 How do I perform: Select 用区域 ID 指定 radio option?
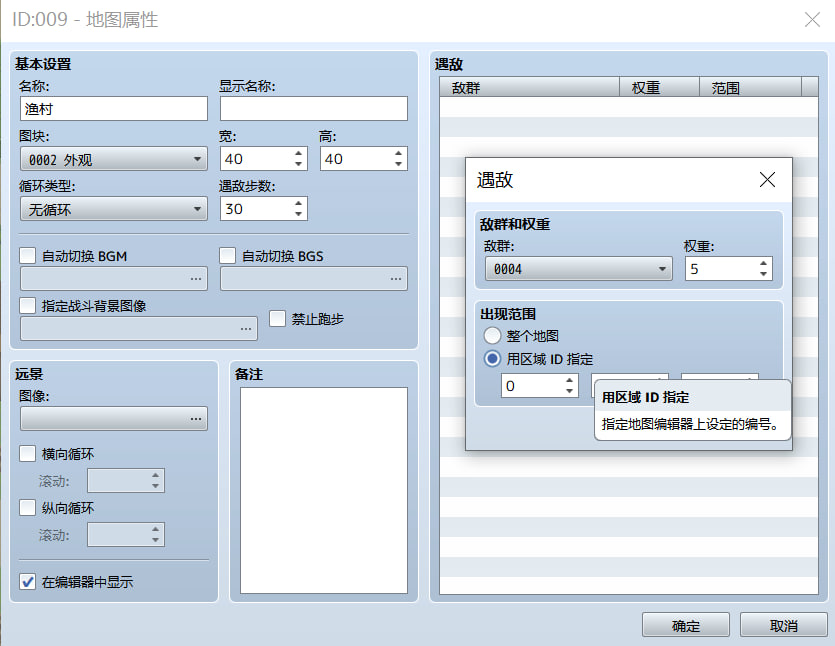pos(492,358)
